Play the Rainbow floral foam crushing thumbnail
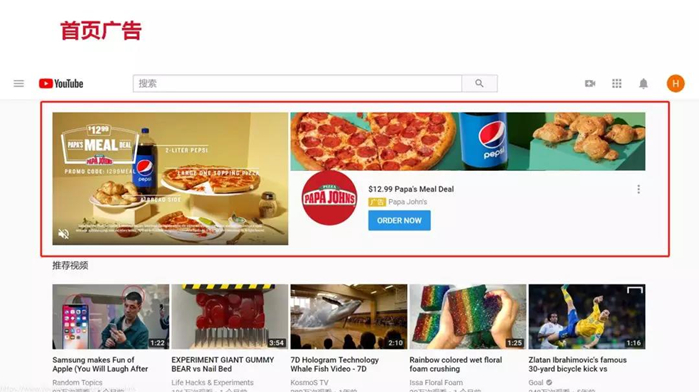 pos(468,317)
